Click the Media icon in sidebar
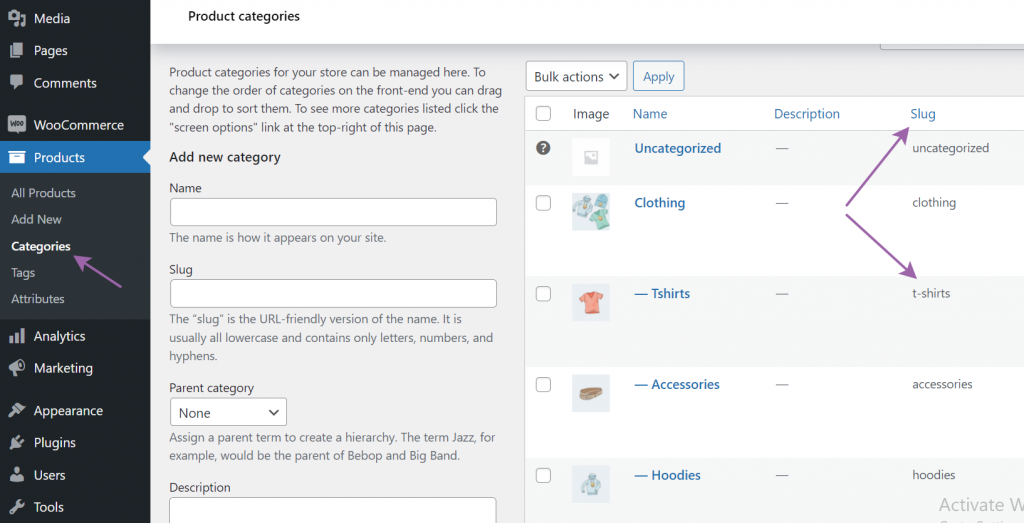Image resolution: width=1024 pixels, height=523 pixels. click(17, 18)
